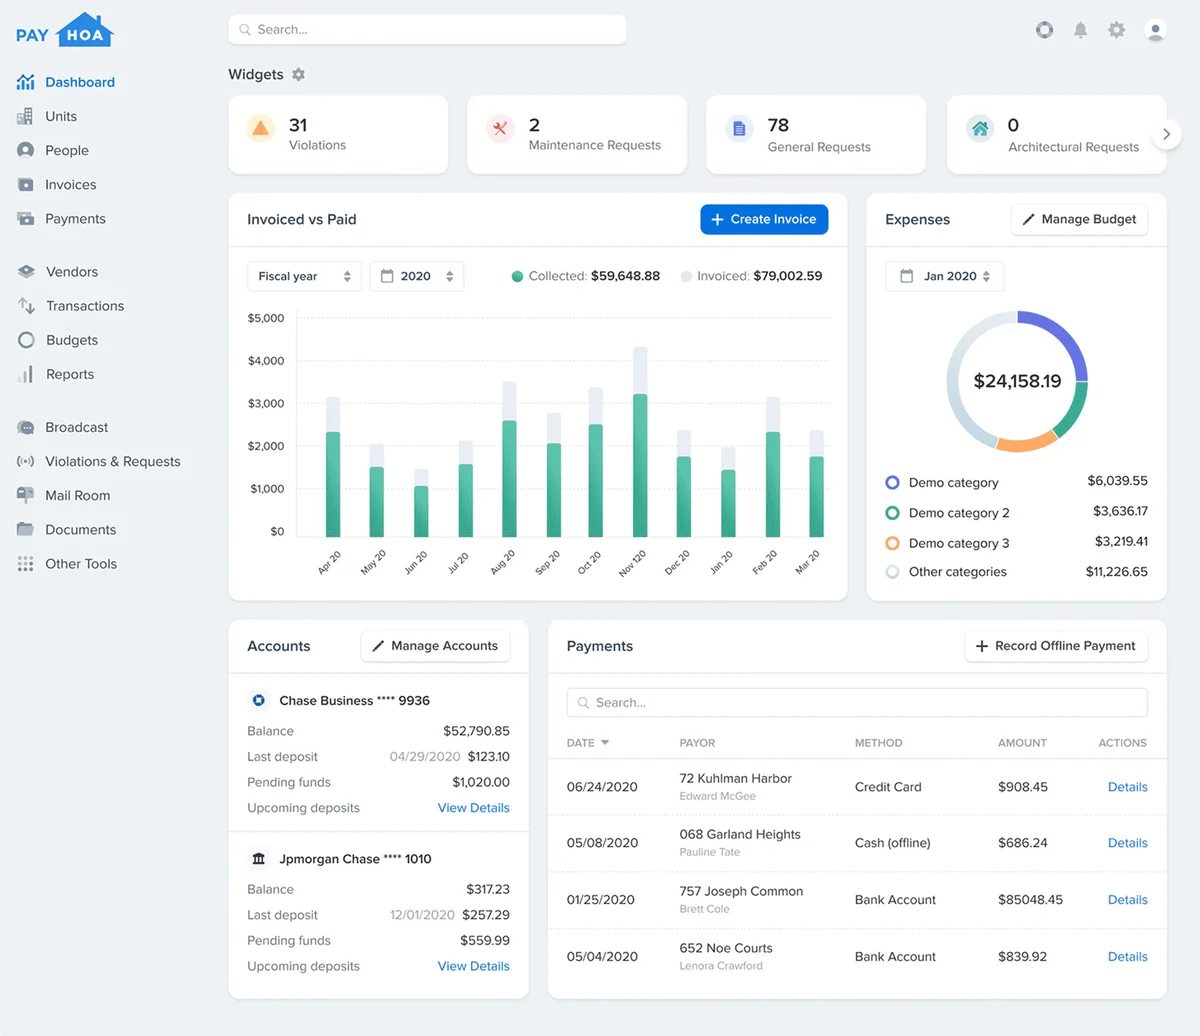1200x1036 pixels.
Task: Click the Transactions arrows icon
Action: (26, 305)
